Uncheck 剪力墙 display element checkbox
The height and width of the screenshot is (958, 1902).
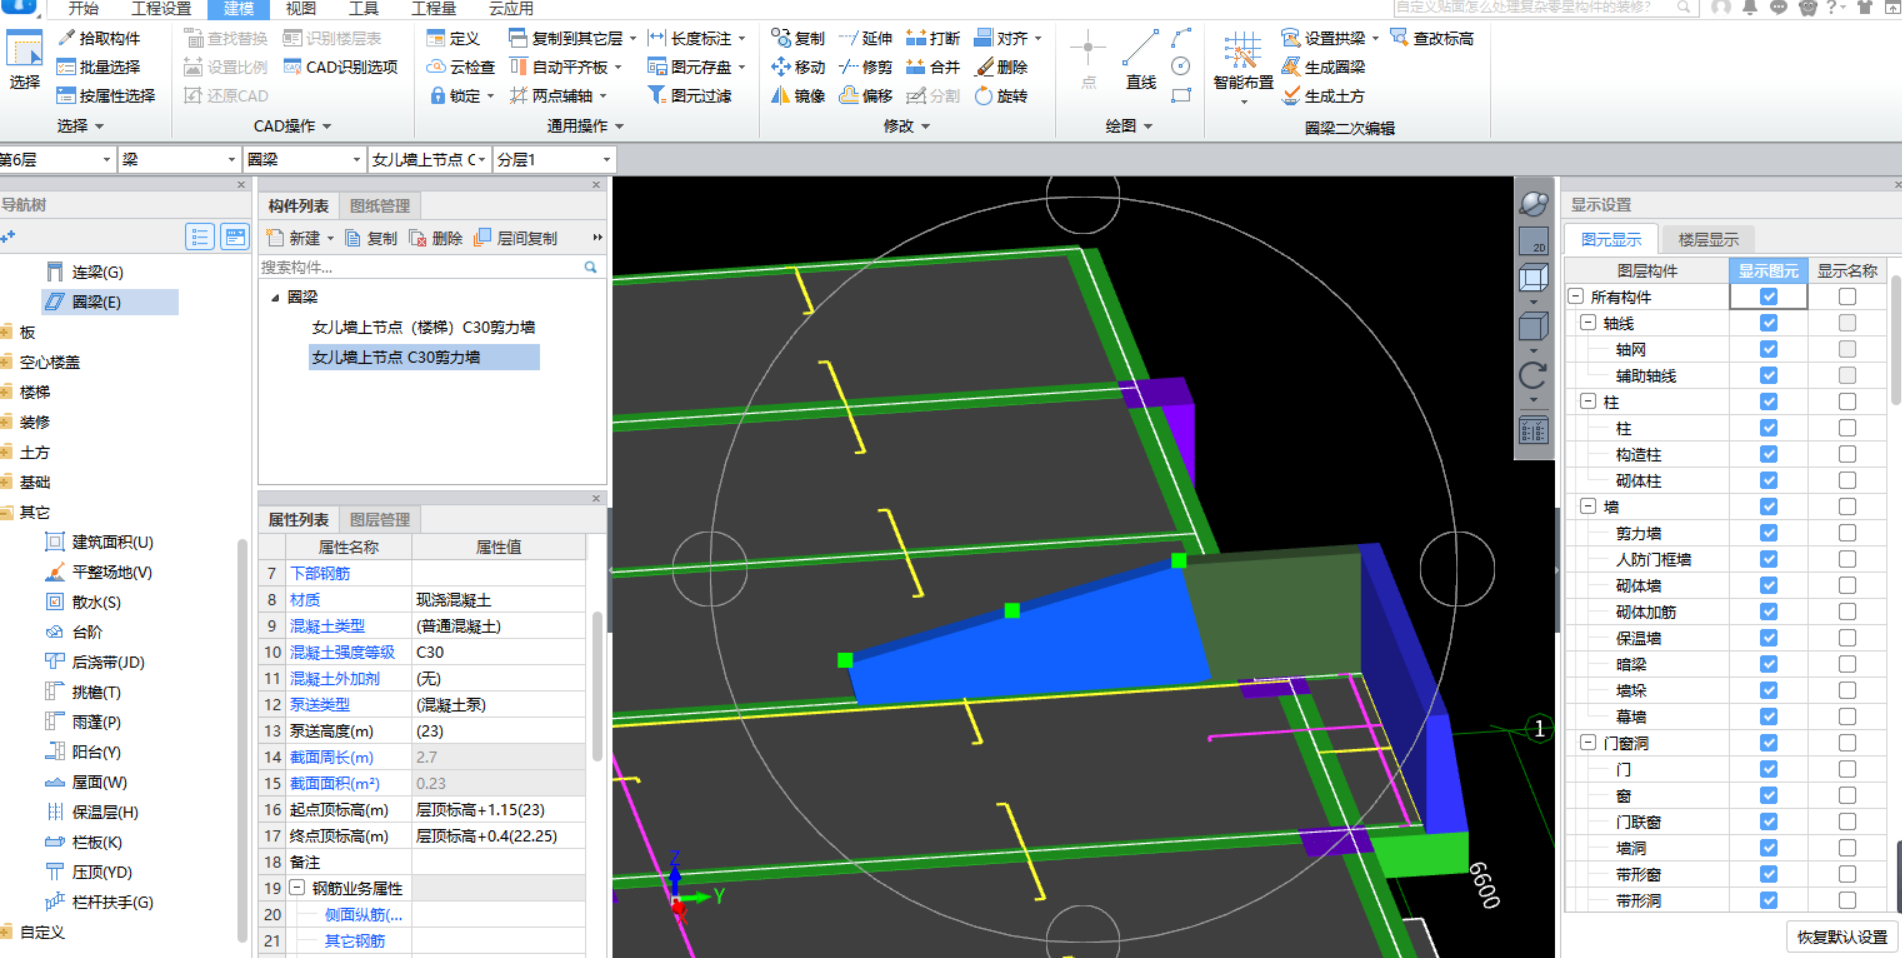click(1769, 533)
